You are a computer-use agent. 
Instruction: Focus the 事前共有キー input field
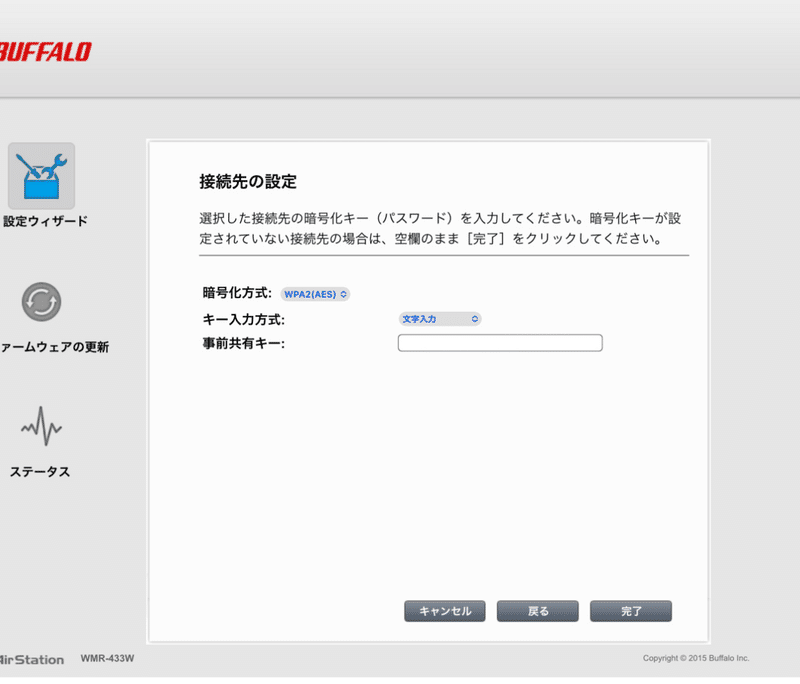500,343
